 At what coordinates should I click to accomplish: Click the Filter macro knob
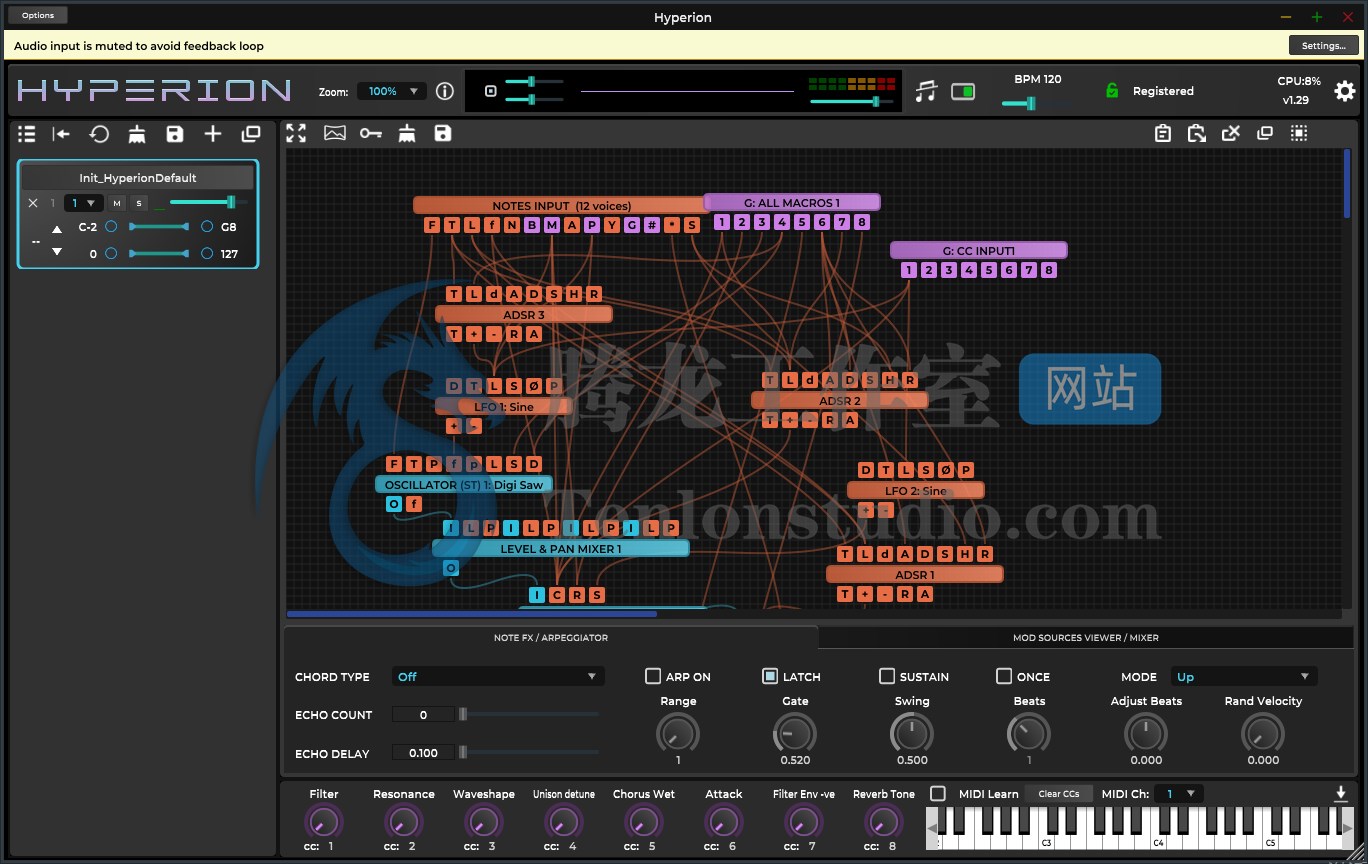(323, 823)
